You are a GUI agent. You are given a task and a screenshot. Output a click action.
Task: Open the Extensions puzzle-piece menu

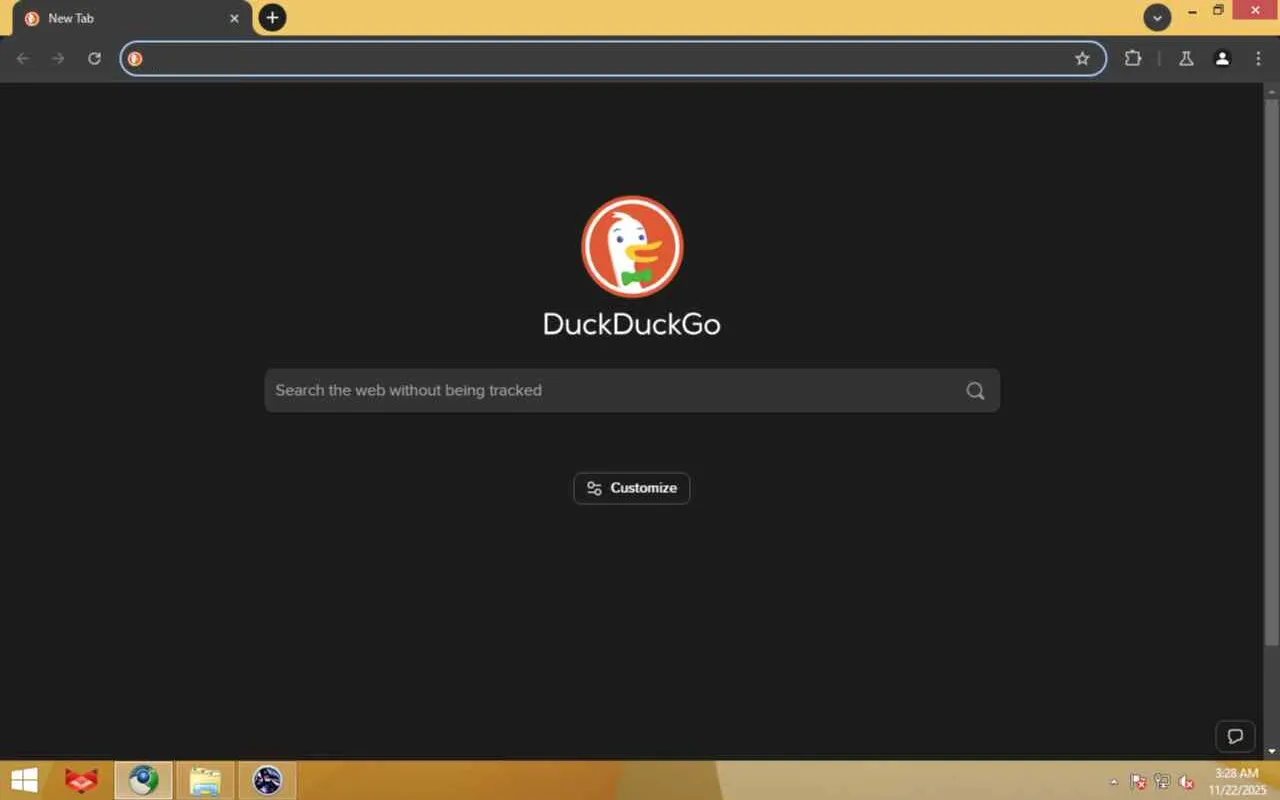click(1133, 59)
